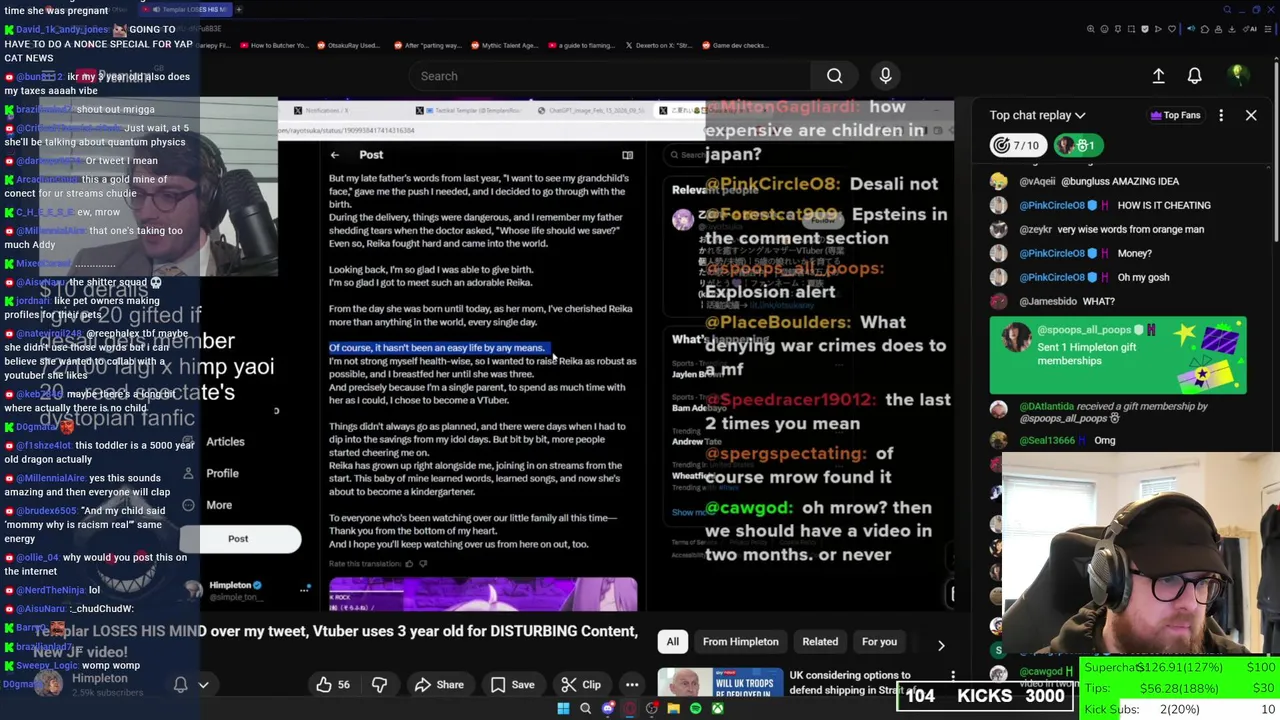Open the YouTube notifications bell

click(1194, 76)
